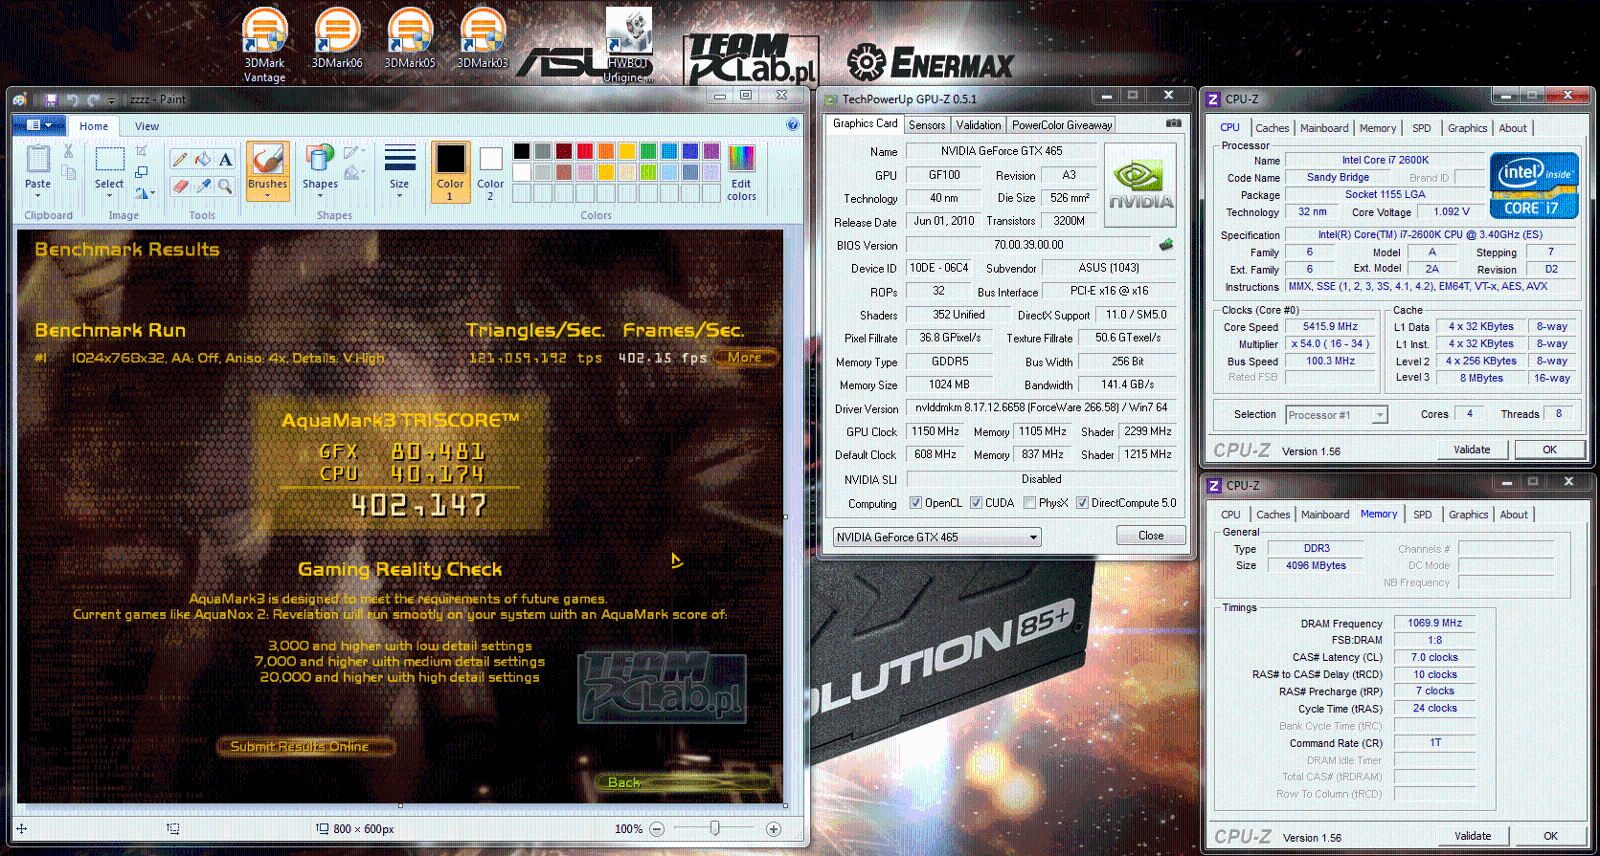This screenshot has width=1600, height=856.
Task: Select the Pencil tool in Paint
Action: coord(180,159)
